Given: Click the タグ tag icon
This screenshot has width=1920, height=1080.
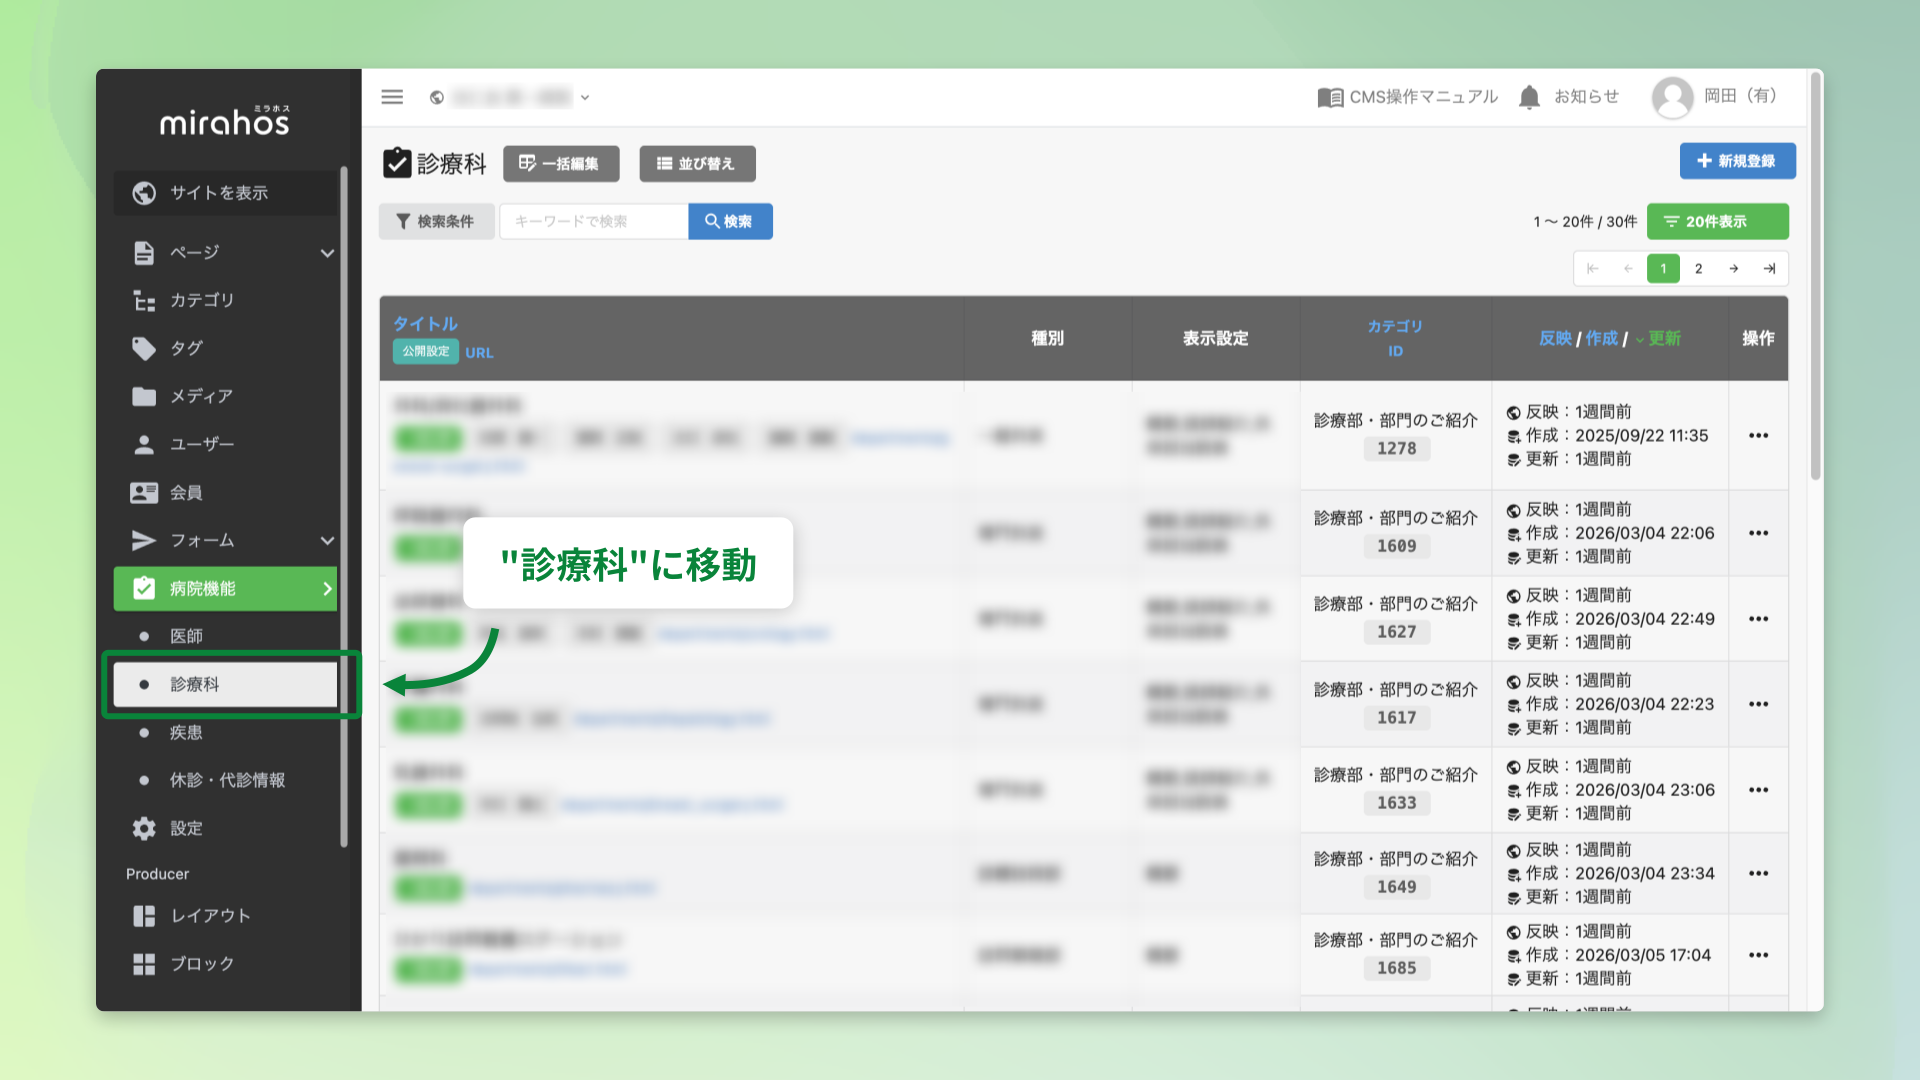Looking at the screenshot, I should coord(144,348).
